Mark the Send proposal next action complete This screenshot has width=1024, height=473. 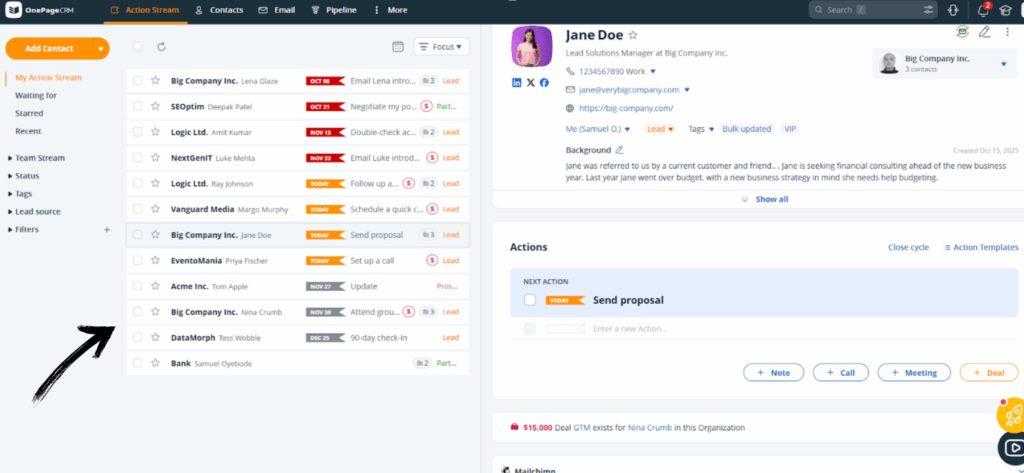[530, 300]
